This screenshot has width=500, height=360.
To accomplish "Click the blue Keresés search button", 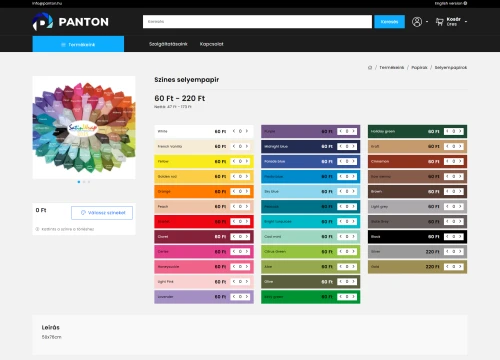I will (x=389, y=22).
